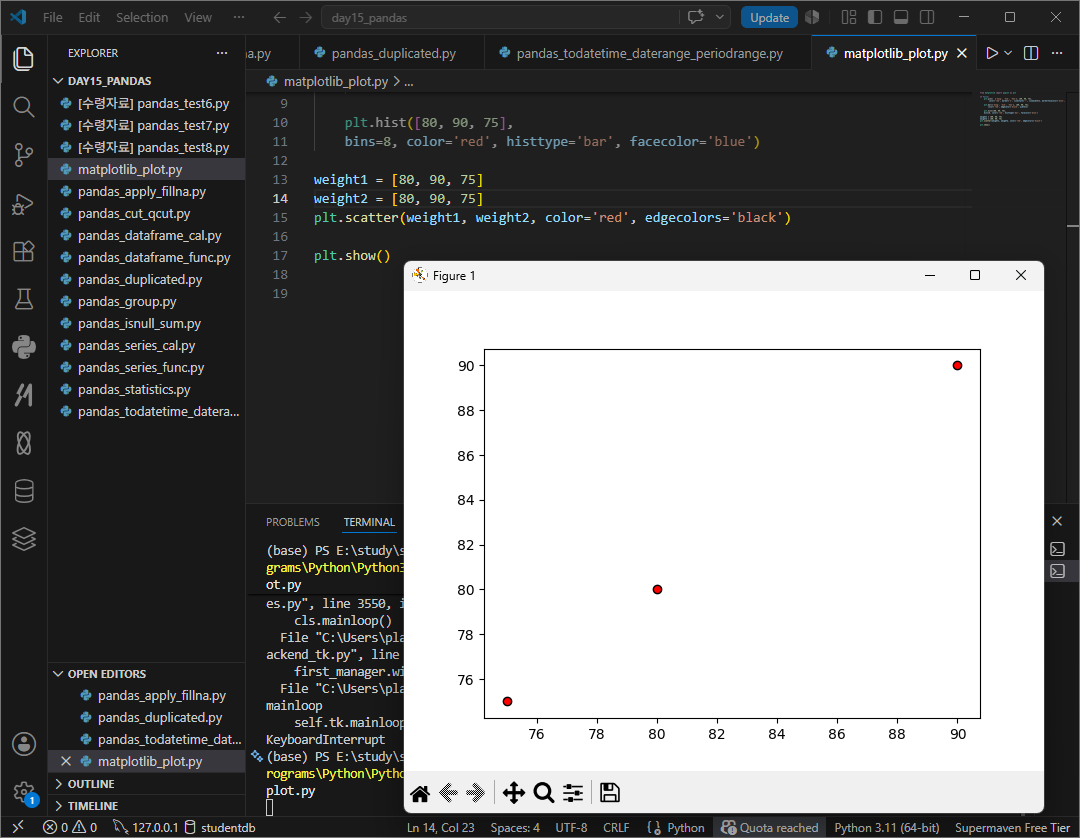1080x838 pixels.
Task: Open the View menu
Action: 198,17
